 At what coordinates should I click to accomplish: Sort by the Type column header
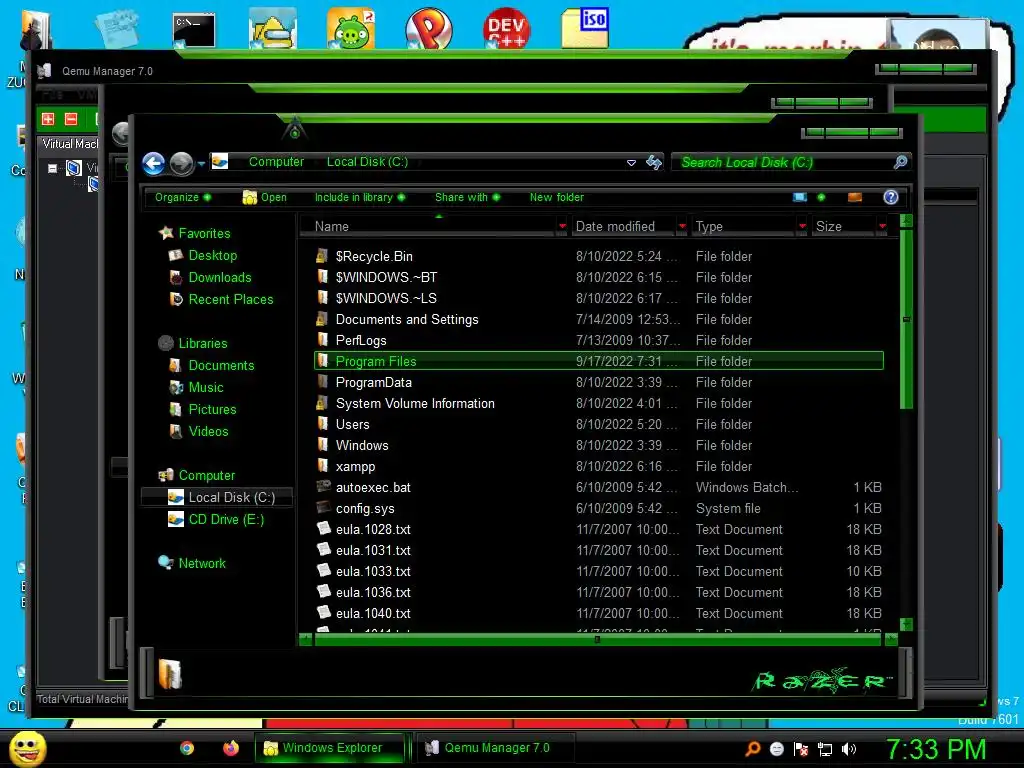743,227
